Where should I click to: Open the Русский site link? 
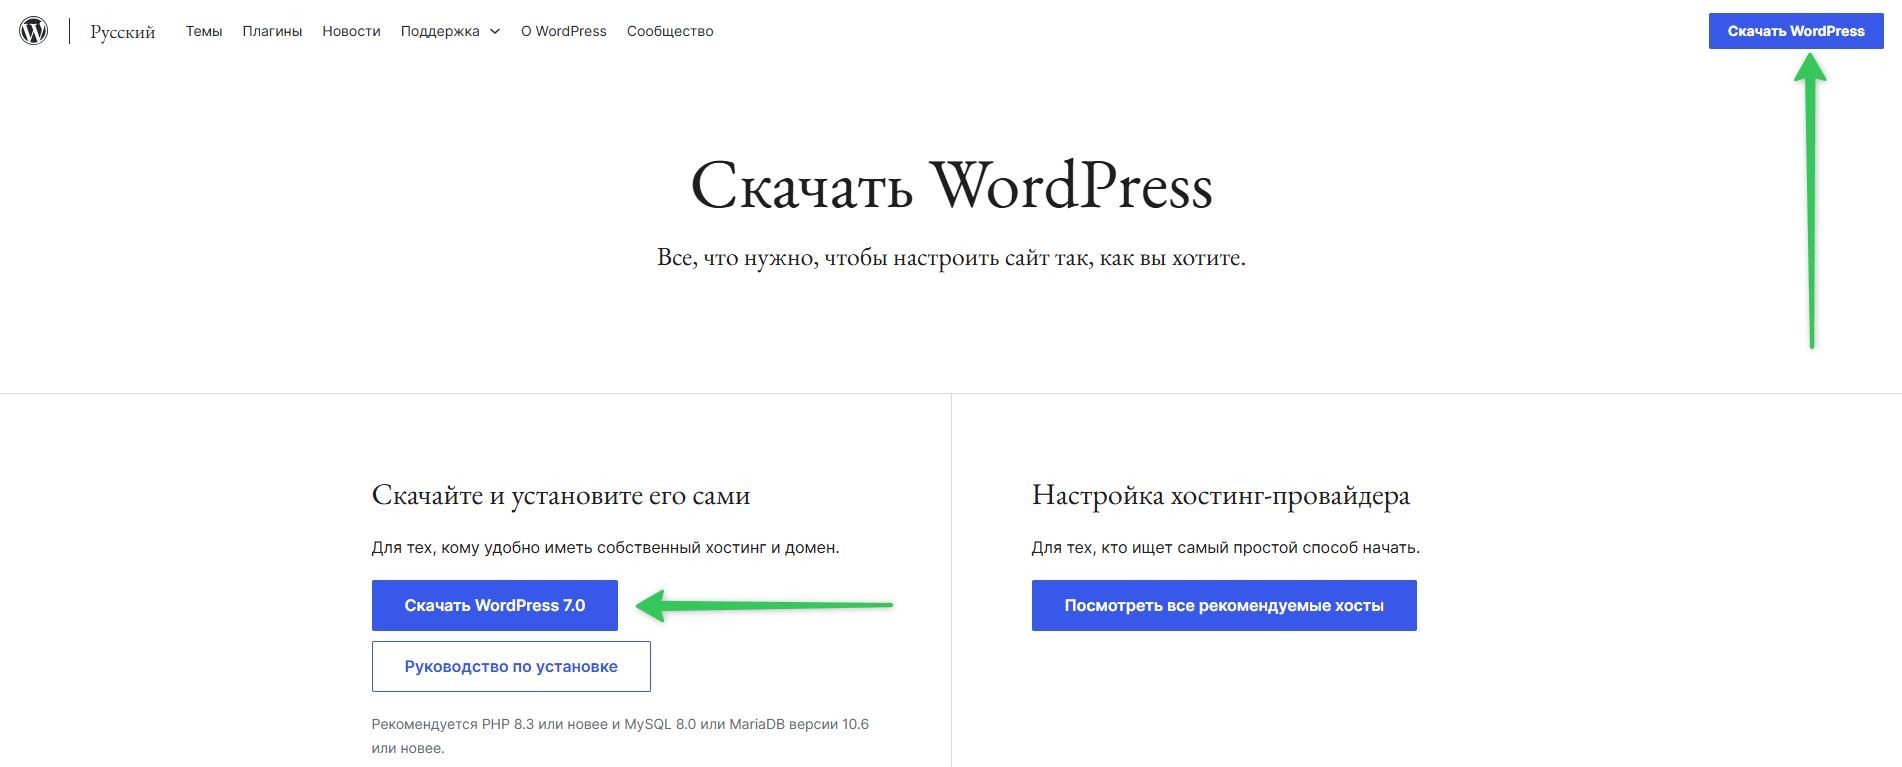[x=123, y=32]
